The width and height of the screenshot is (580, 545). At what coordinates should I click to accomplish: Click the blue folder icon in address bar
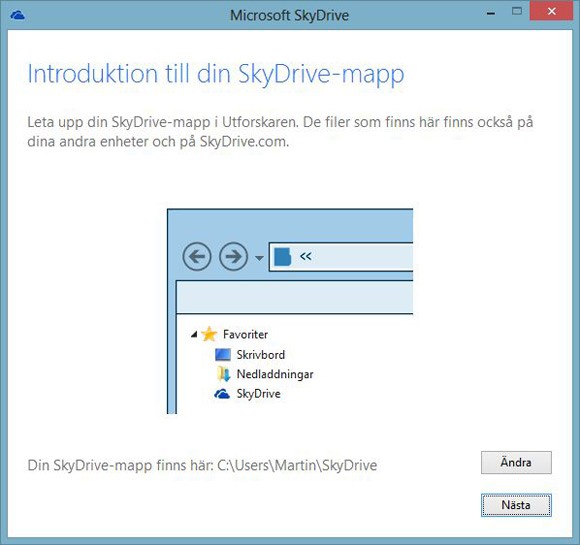pos(282,257)
